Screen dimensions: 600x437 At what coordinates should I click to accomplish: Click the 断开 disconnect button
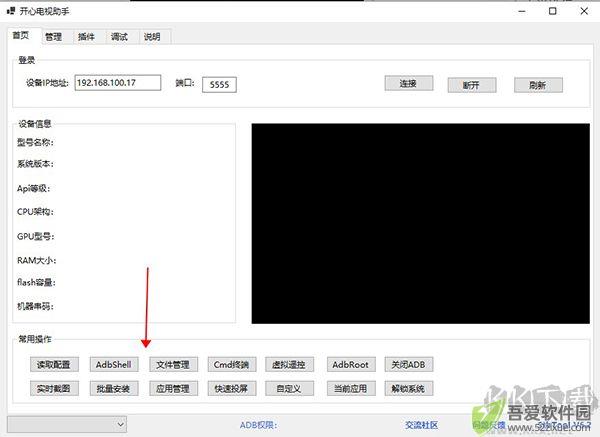(x=472, y=85)
